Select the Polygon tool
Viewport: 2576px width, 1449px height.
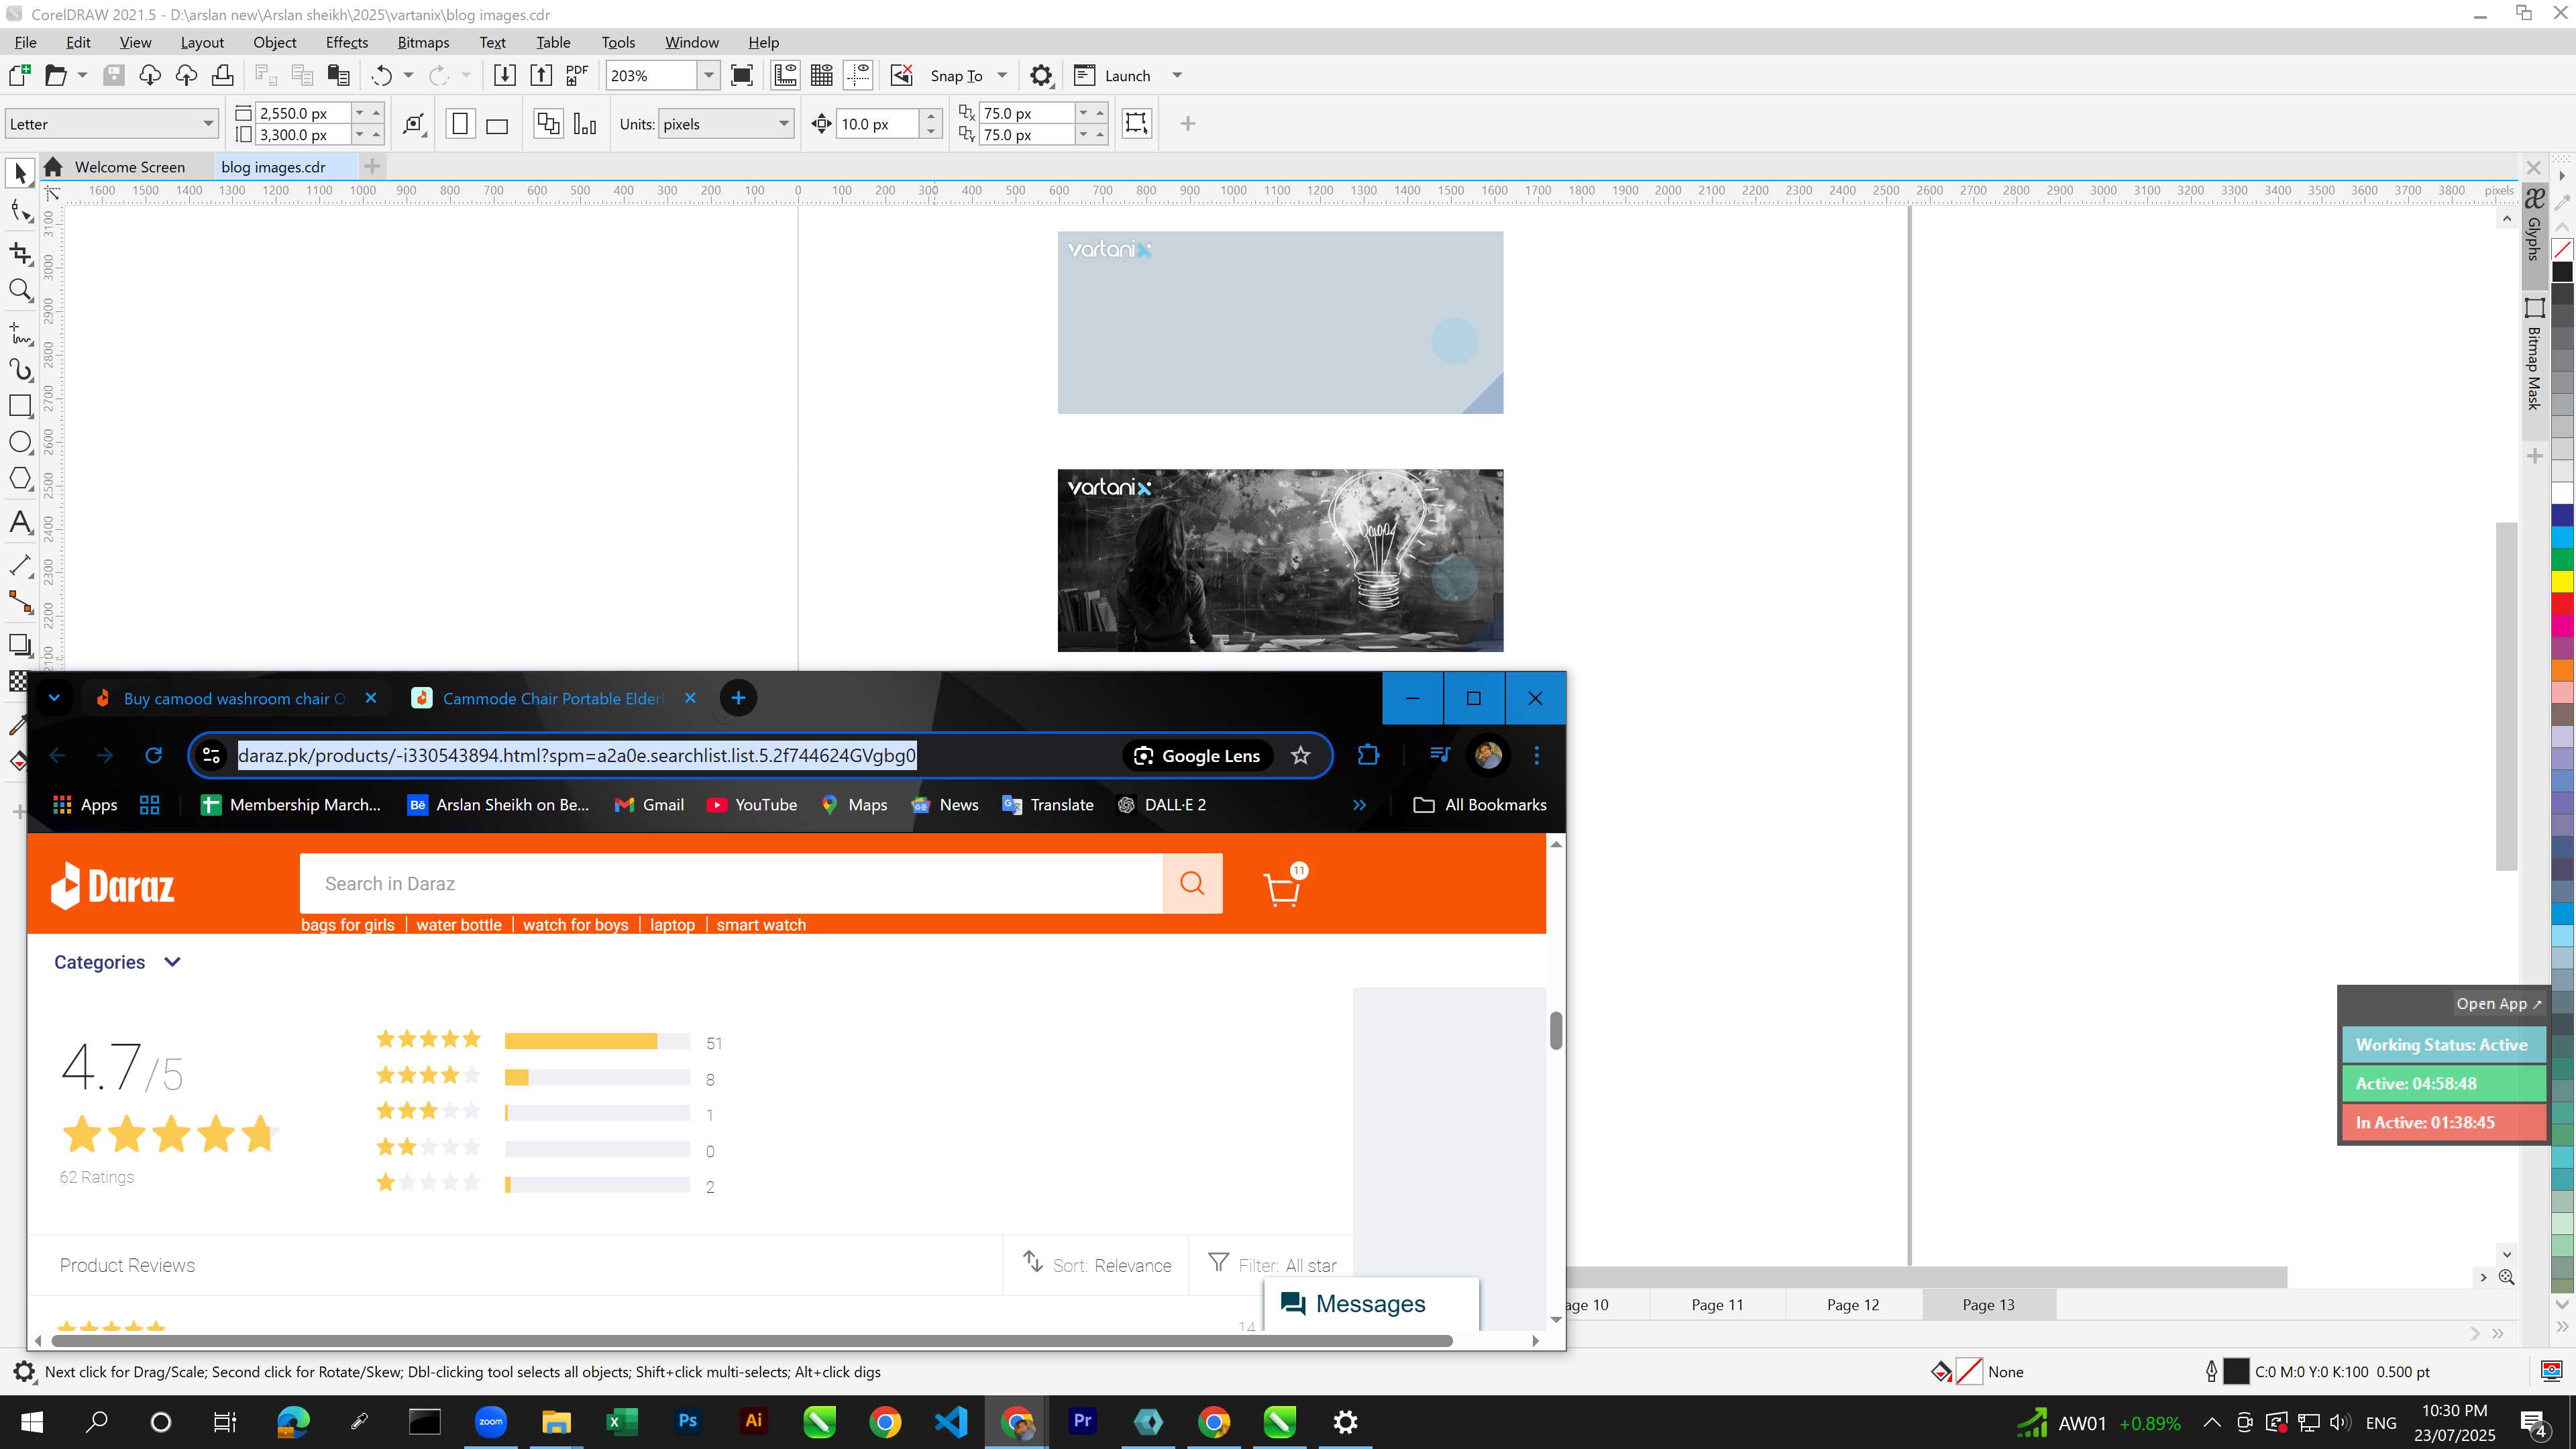[20, 479]
